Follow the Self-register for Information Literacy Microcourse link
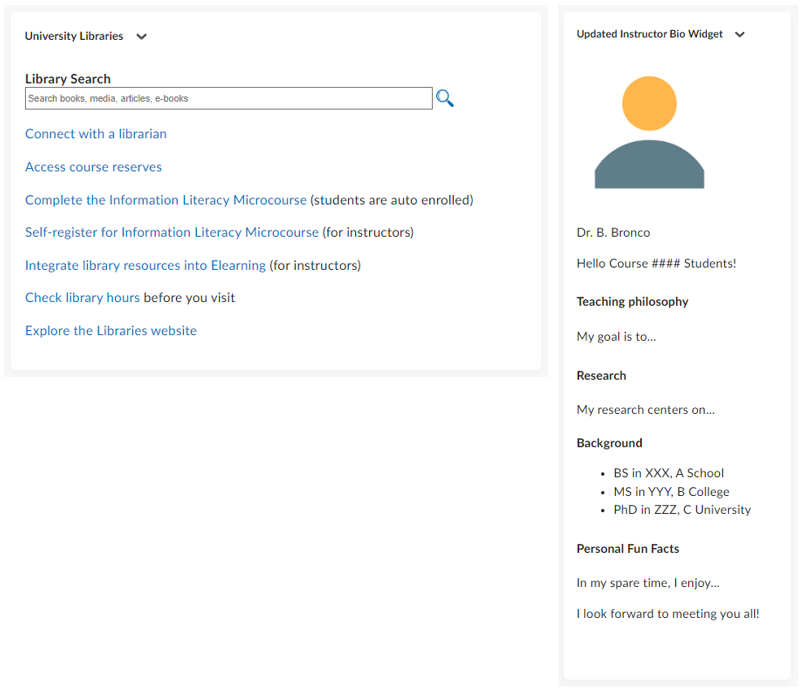Image resolution: width=803 pixels, height=692 pixels. tap(172, 232)
